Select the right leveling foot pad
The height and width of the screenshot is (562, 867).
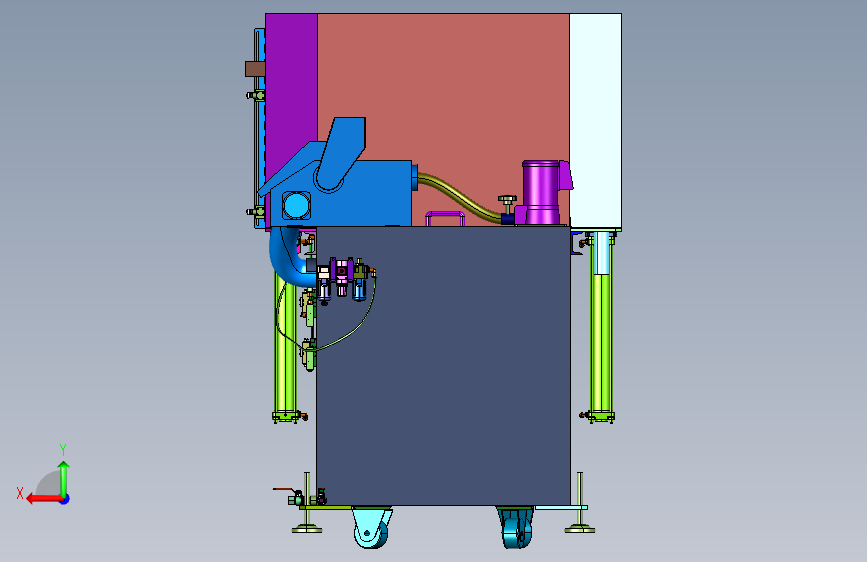coord(579,529)
